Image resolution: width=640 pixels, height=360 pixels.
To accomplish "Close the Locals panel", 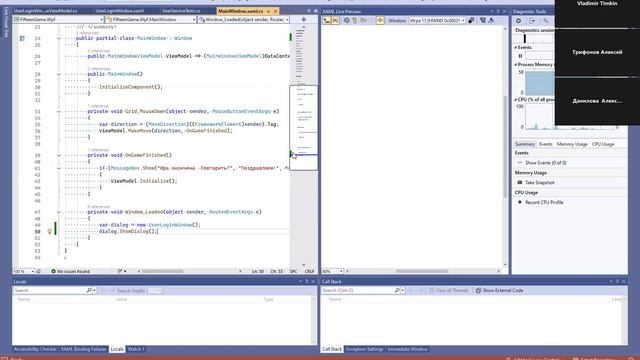I will coord(313,282).
